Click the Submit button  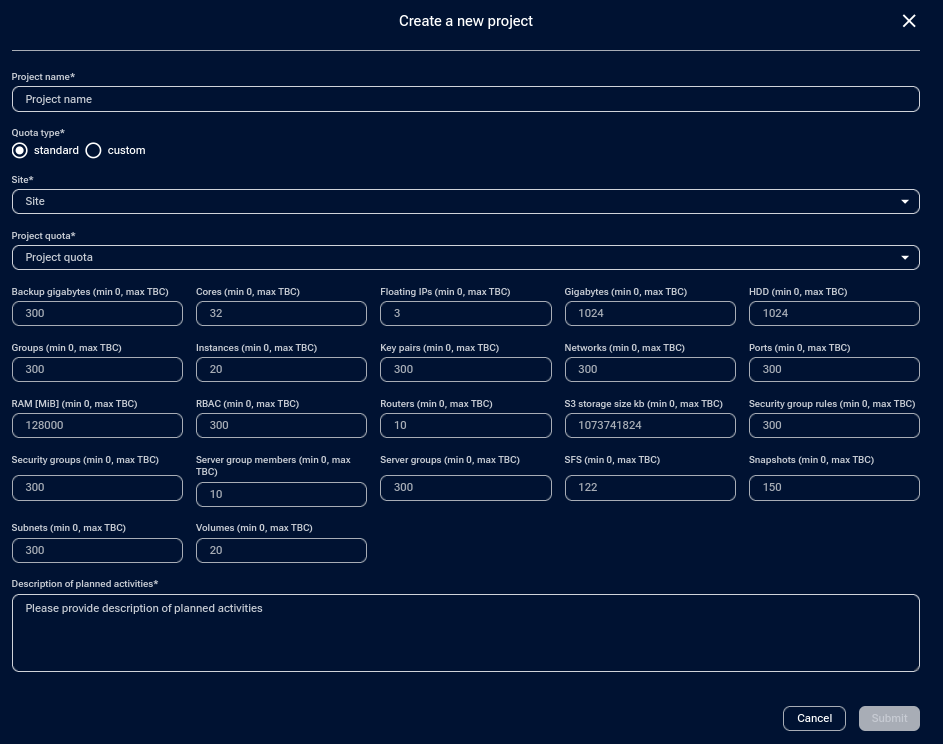click(889, 718)
